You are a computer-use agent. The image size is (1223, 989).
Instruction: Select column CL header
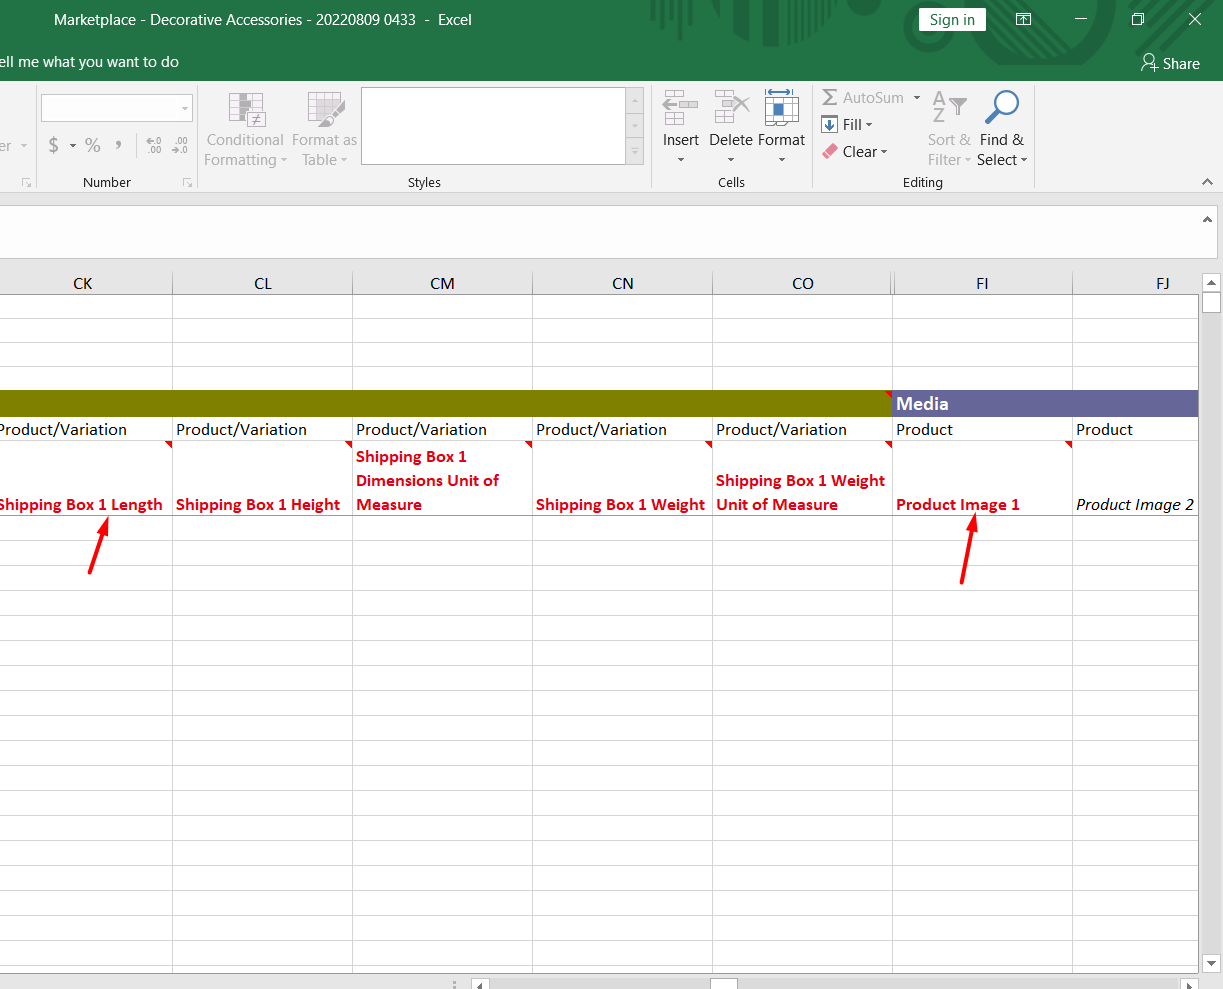263,283
